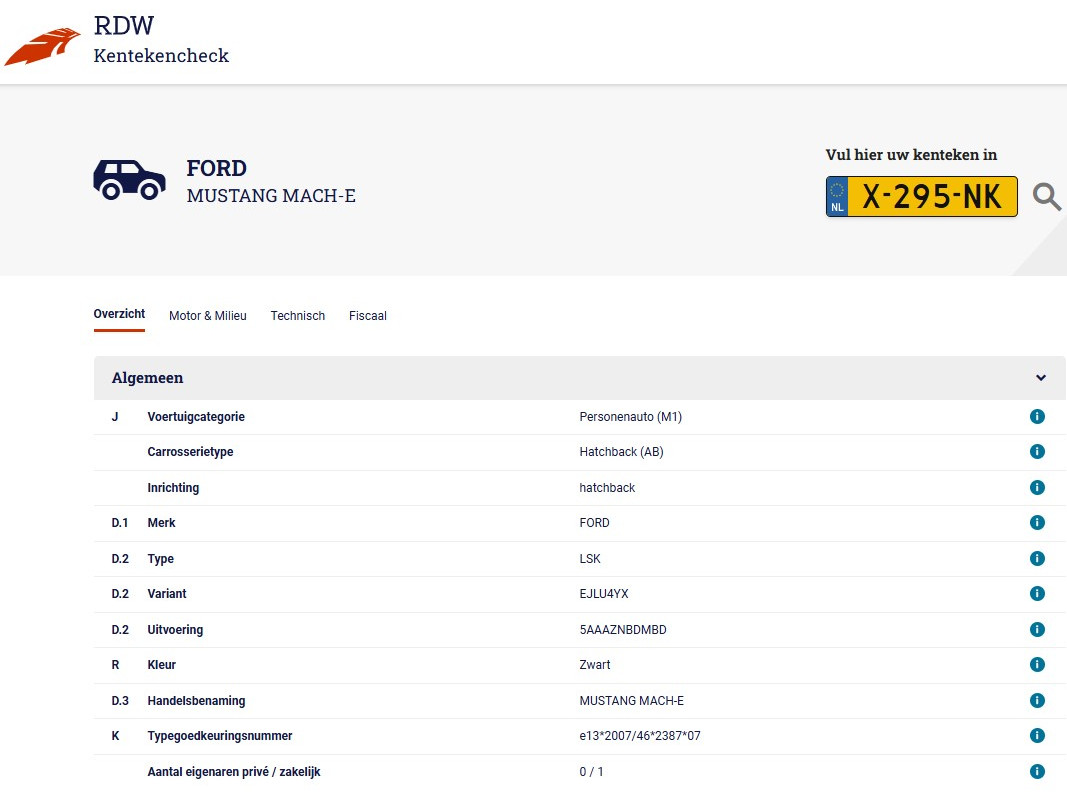Open info icon for Kleur row

pos(1037,665)
